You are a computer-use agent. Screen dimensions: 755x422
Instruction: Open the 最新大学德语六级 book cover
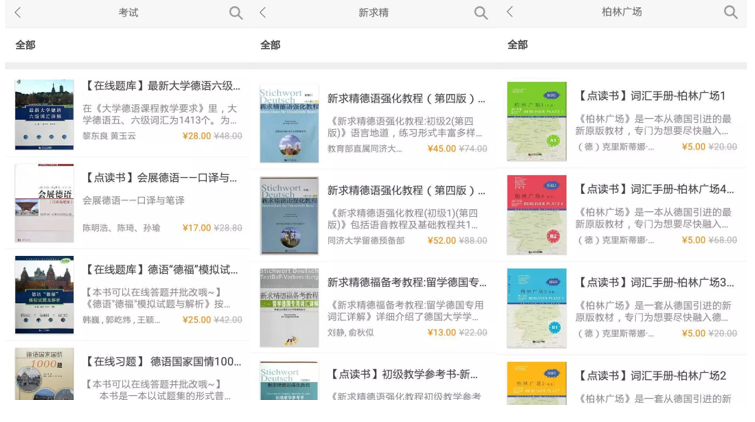pos(44,115)
